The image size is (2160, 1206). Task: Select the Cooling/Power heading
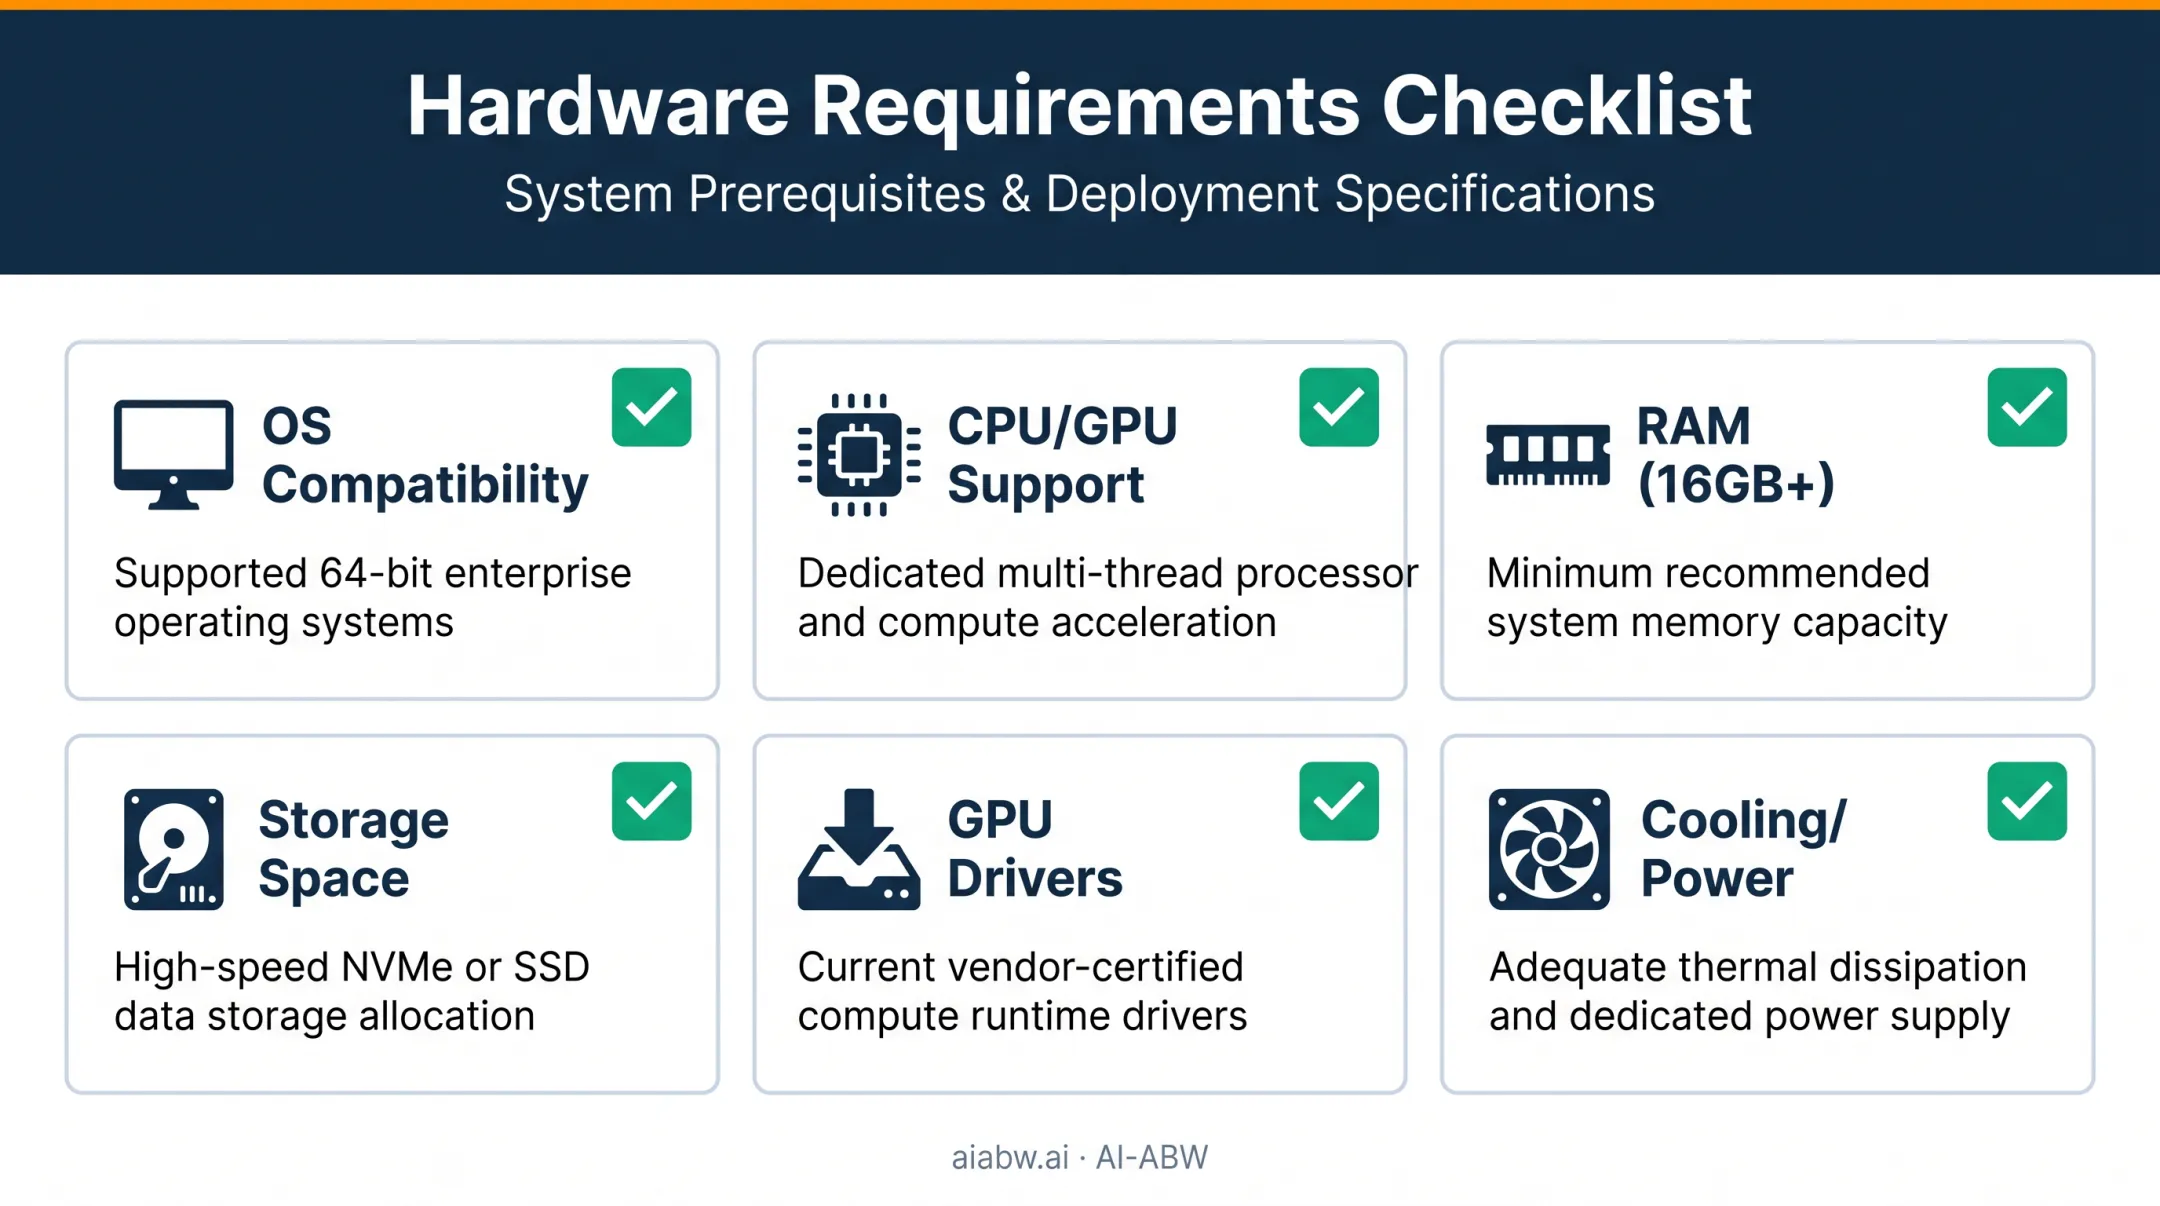[1744, 849]
